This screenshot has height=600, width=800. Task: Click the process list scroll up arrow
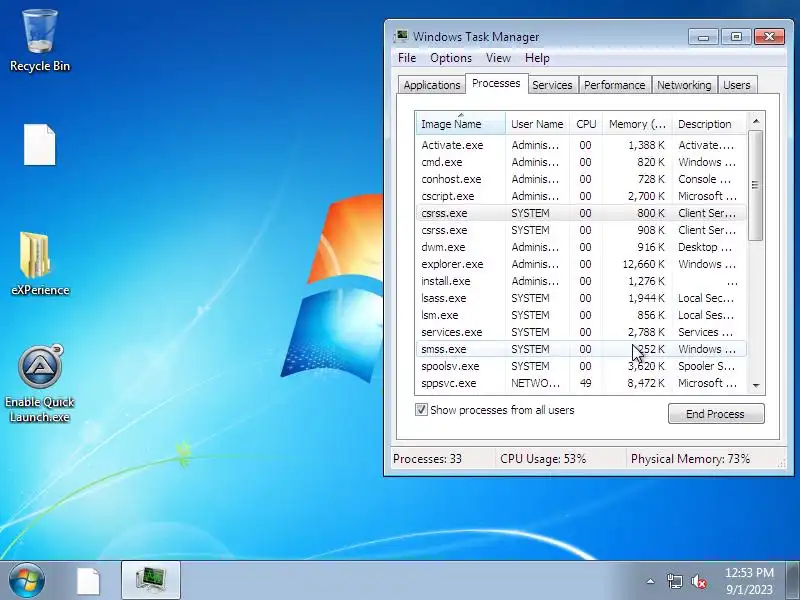tap(756, 121)
